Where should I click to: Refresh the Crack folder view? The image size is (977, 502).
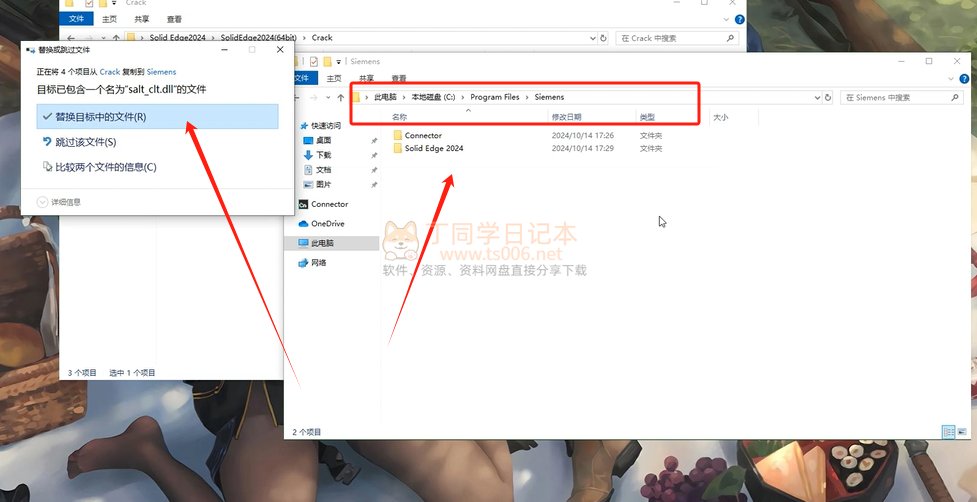[603, 38]
